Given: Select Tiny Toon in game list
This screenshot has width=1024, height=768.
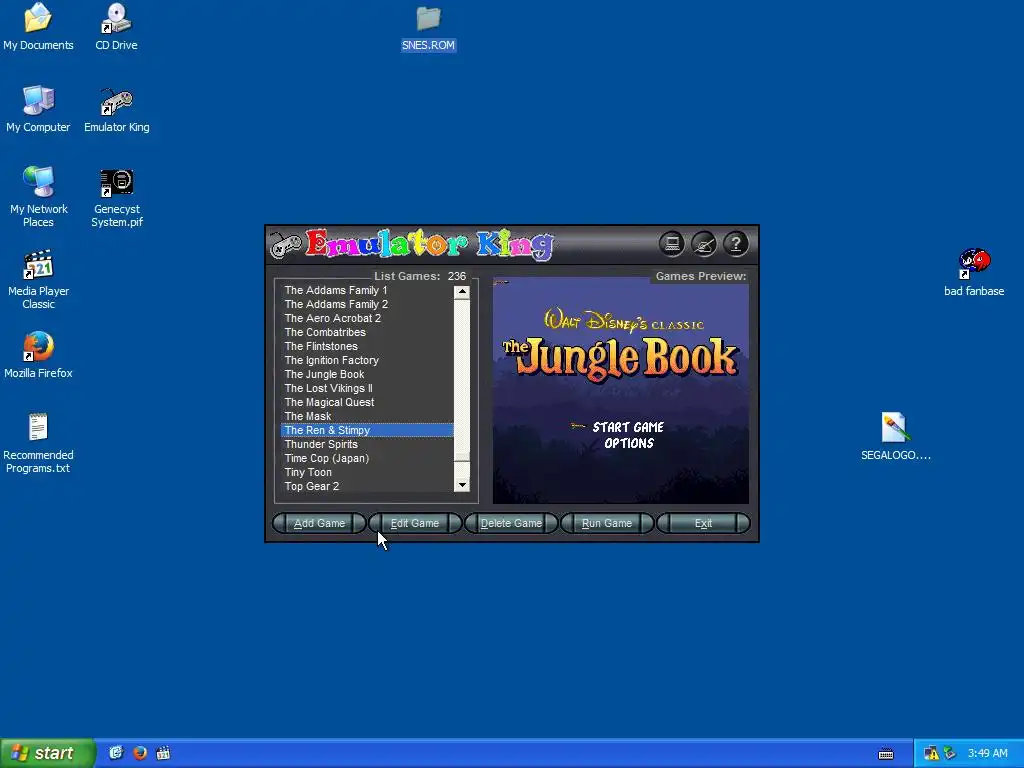Looking at the screenshot, I should point(367,472).
